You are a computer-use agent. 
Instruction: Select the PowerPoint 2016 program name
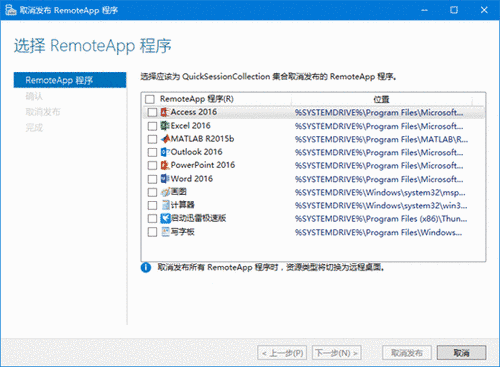coord(203,165)
